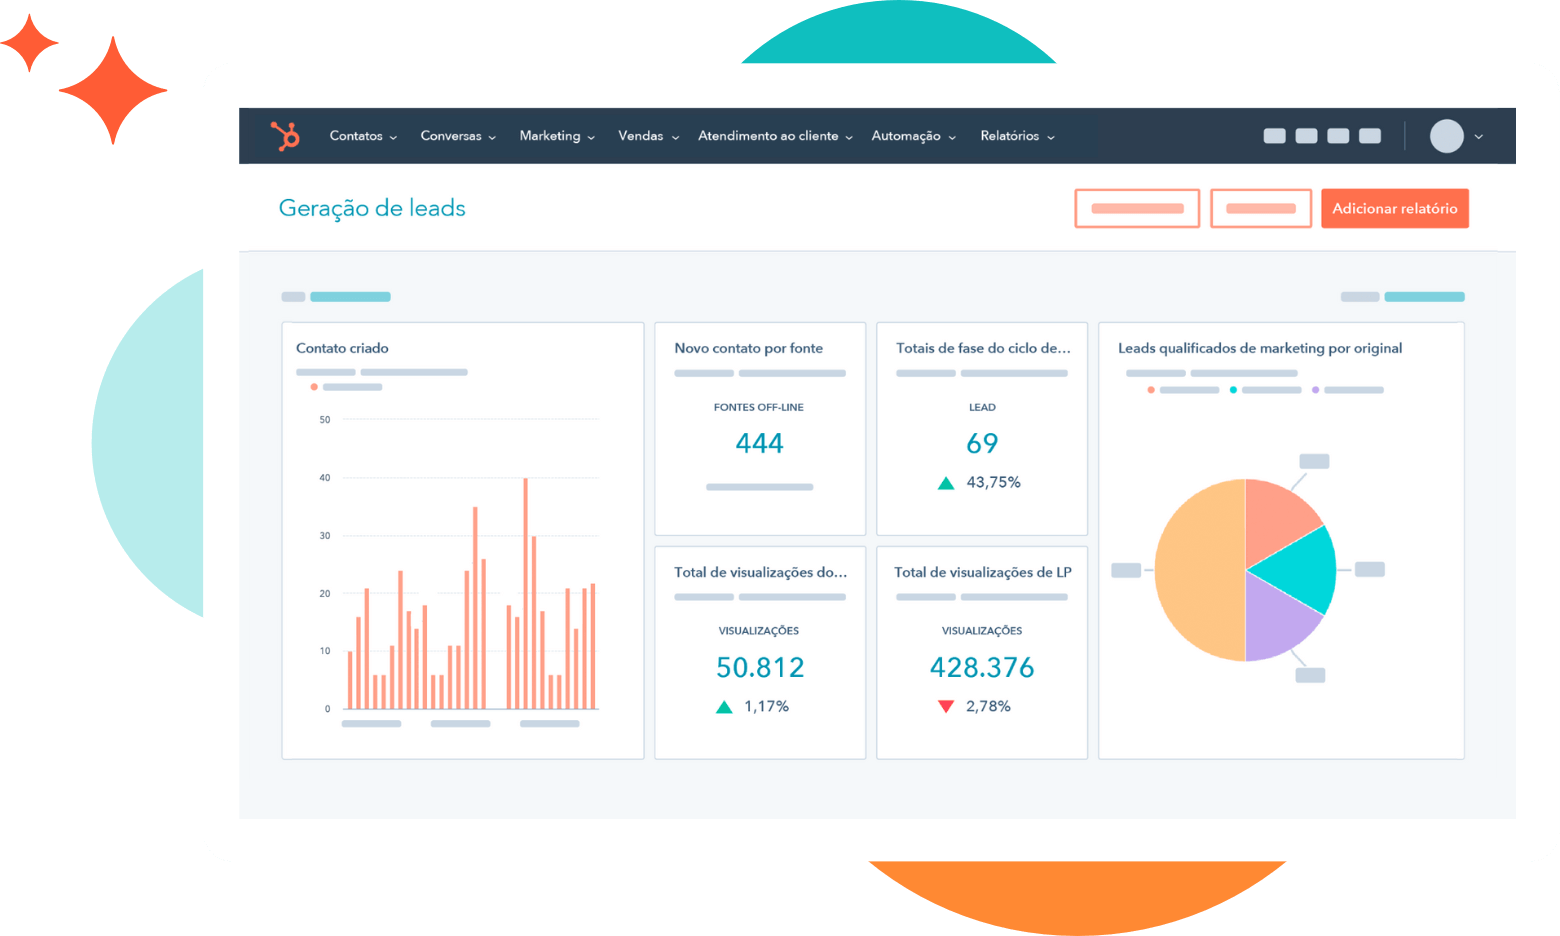Click the HubSpot sprocket logo
The width and height of the screenshot is (1560, 936).
289,136
